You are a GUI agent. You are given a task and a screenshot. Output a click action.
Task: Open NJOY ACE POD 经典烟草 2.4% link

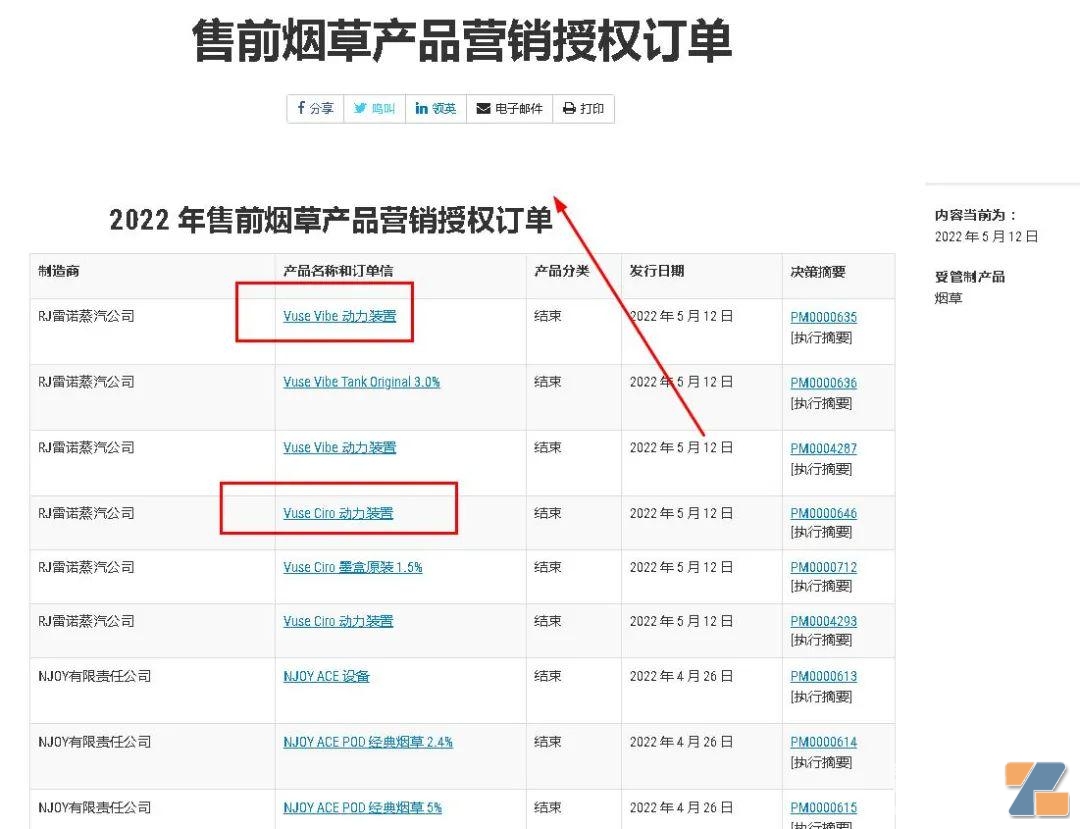367,742
